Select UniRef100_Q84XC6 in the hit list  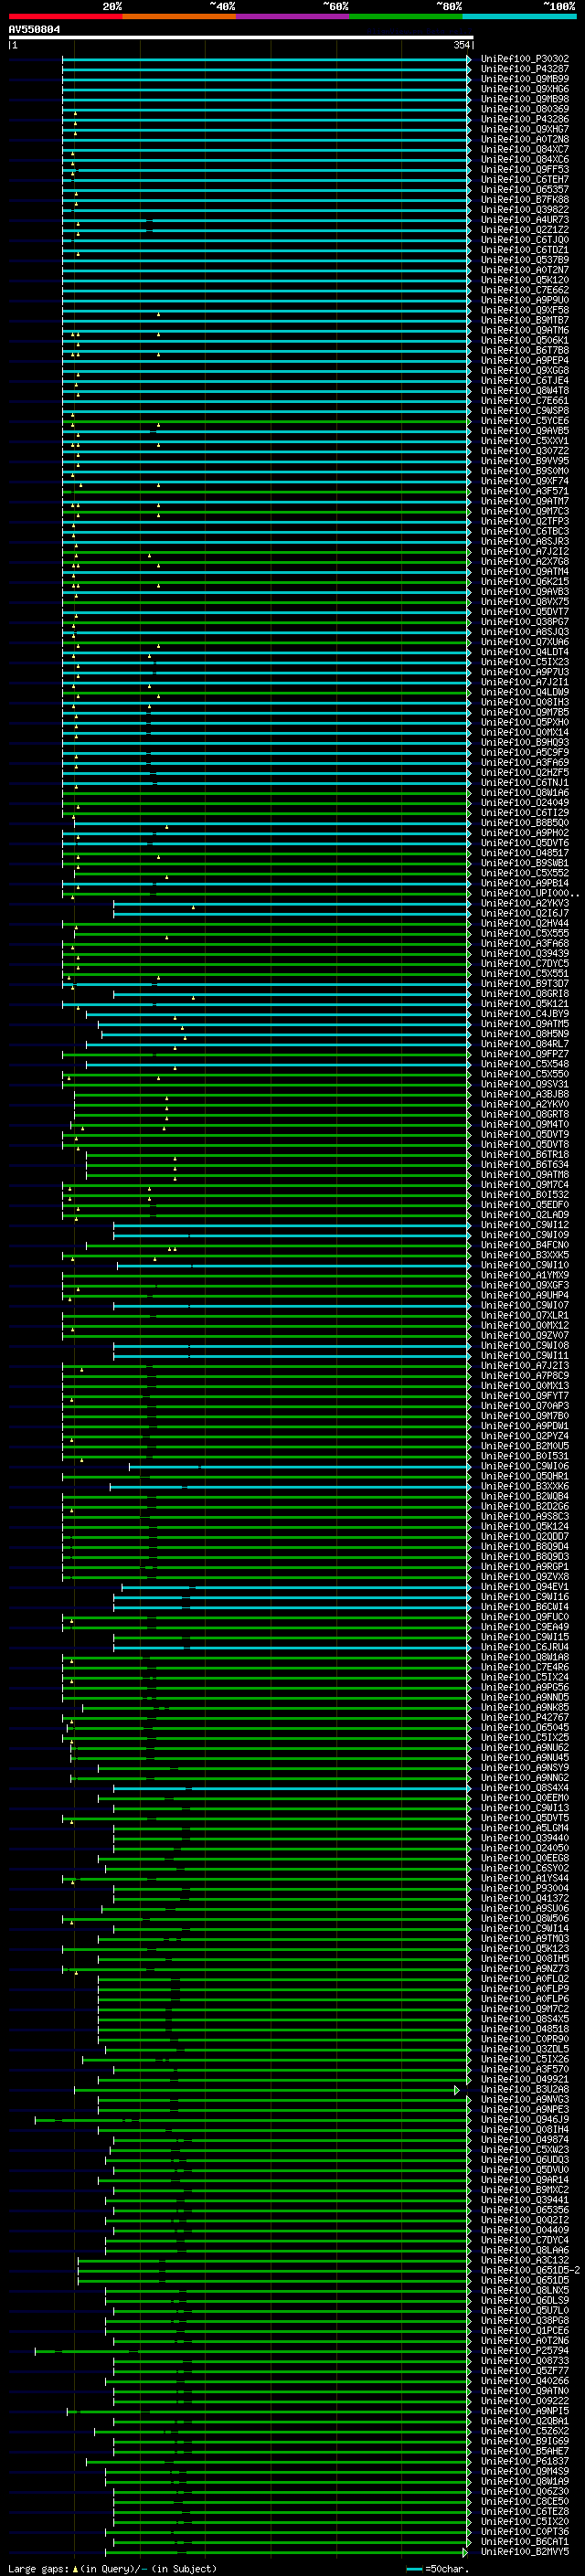pyautogui.click(x=525, y=159)
